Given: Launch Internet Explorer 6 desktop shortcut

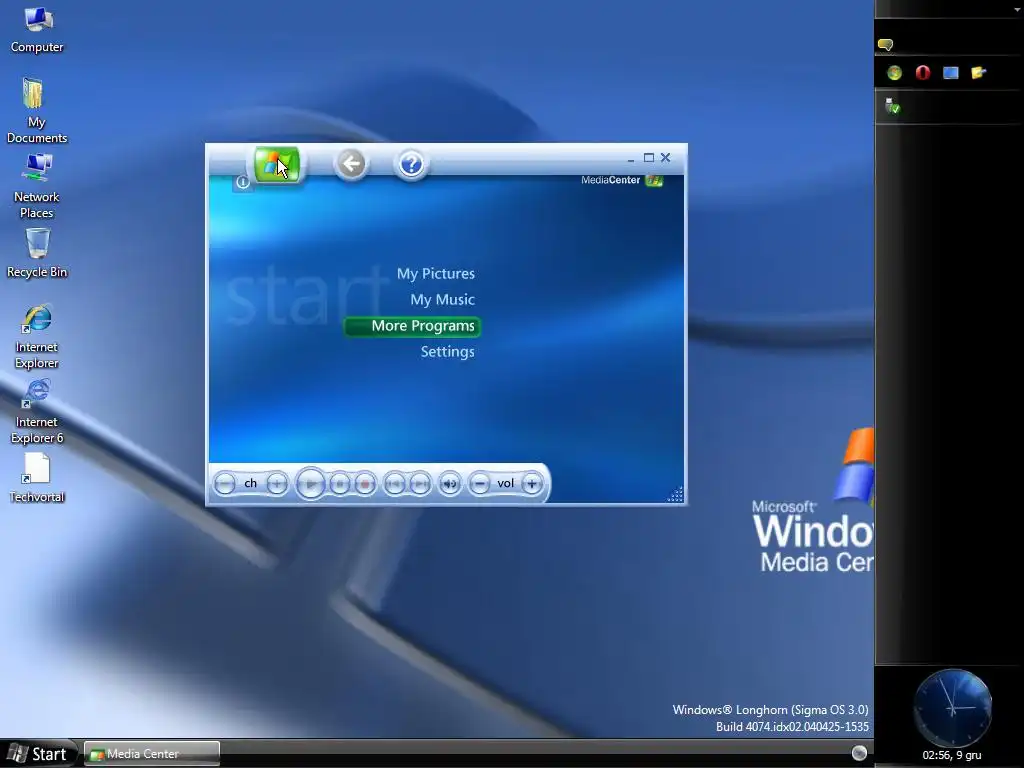Looking at the screenshot, I should [37, 411].
